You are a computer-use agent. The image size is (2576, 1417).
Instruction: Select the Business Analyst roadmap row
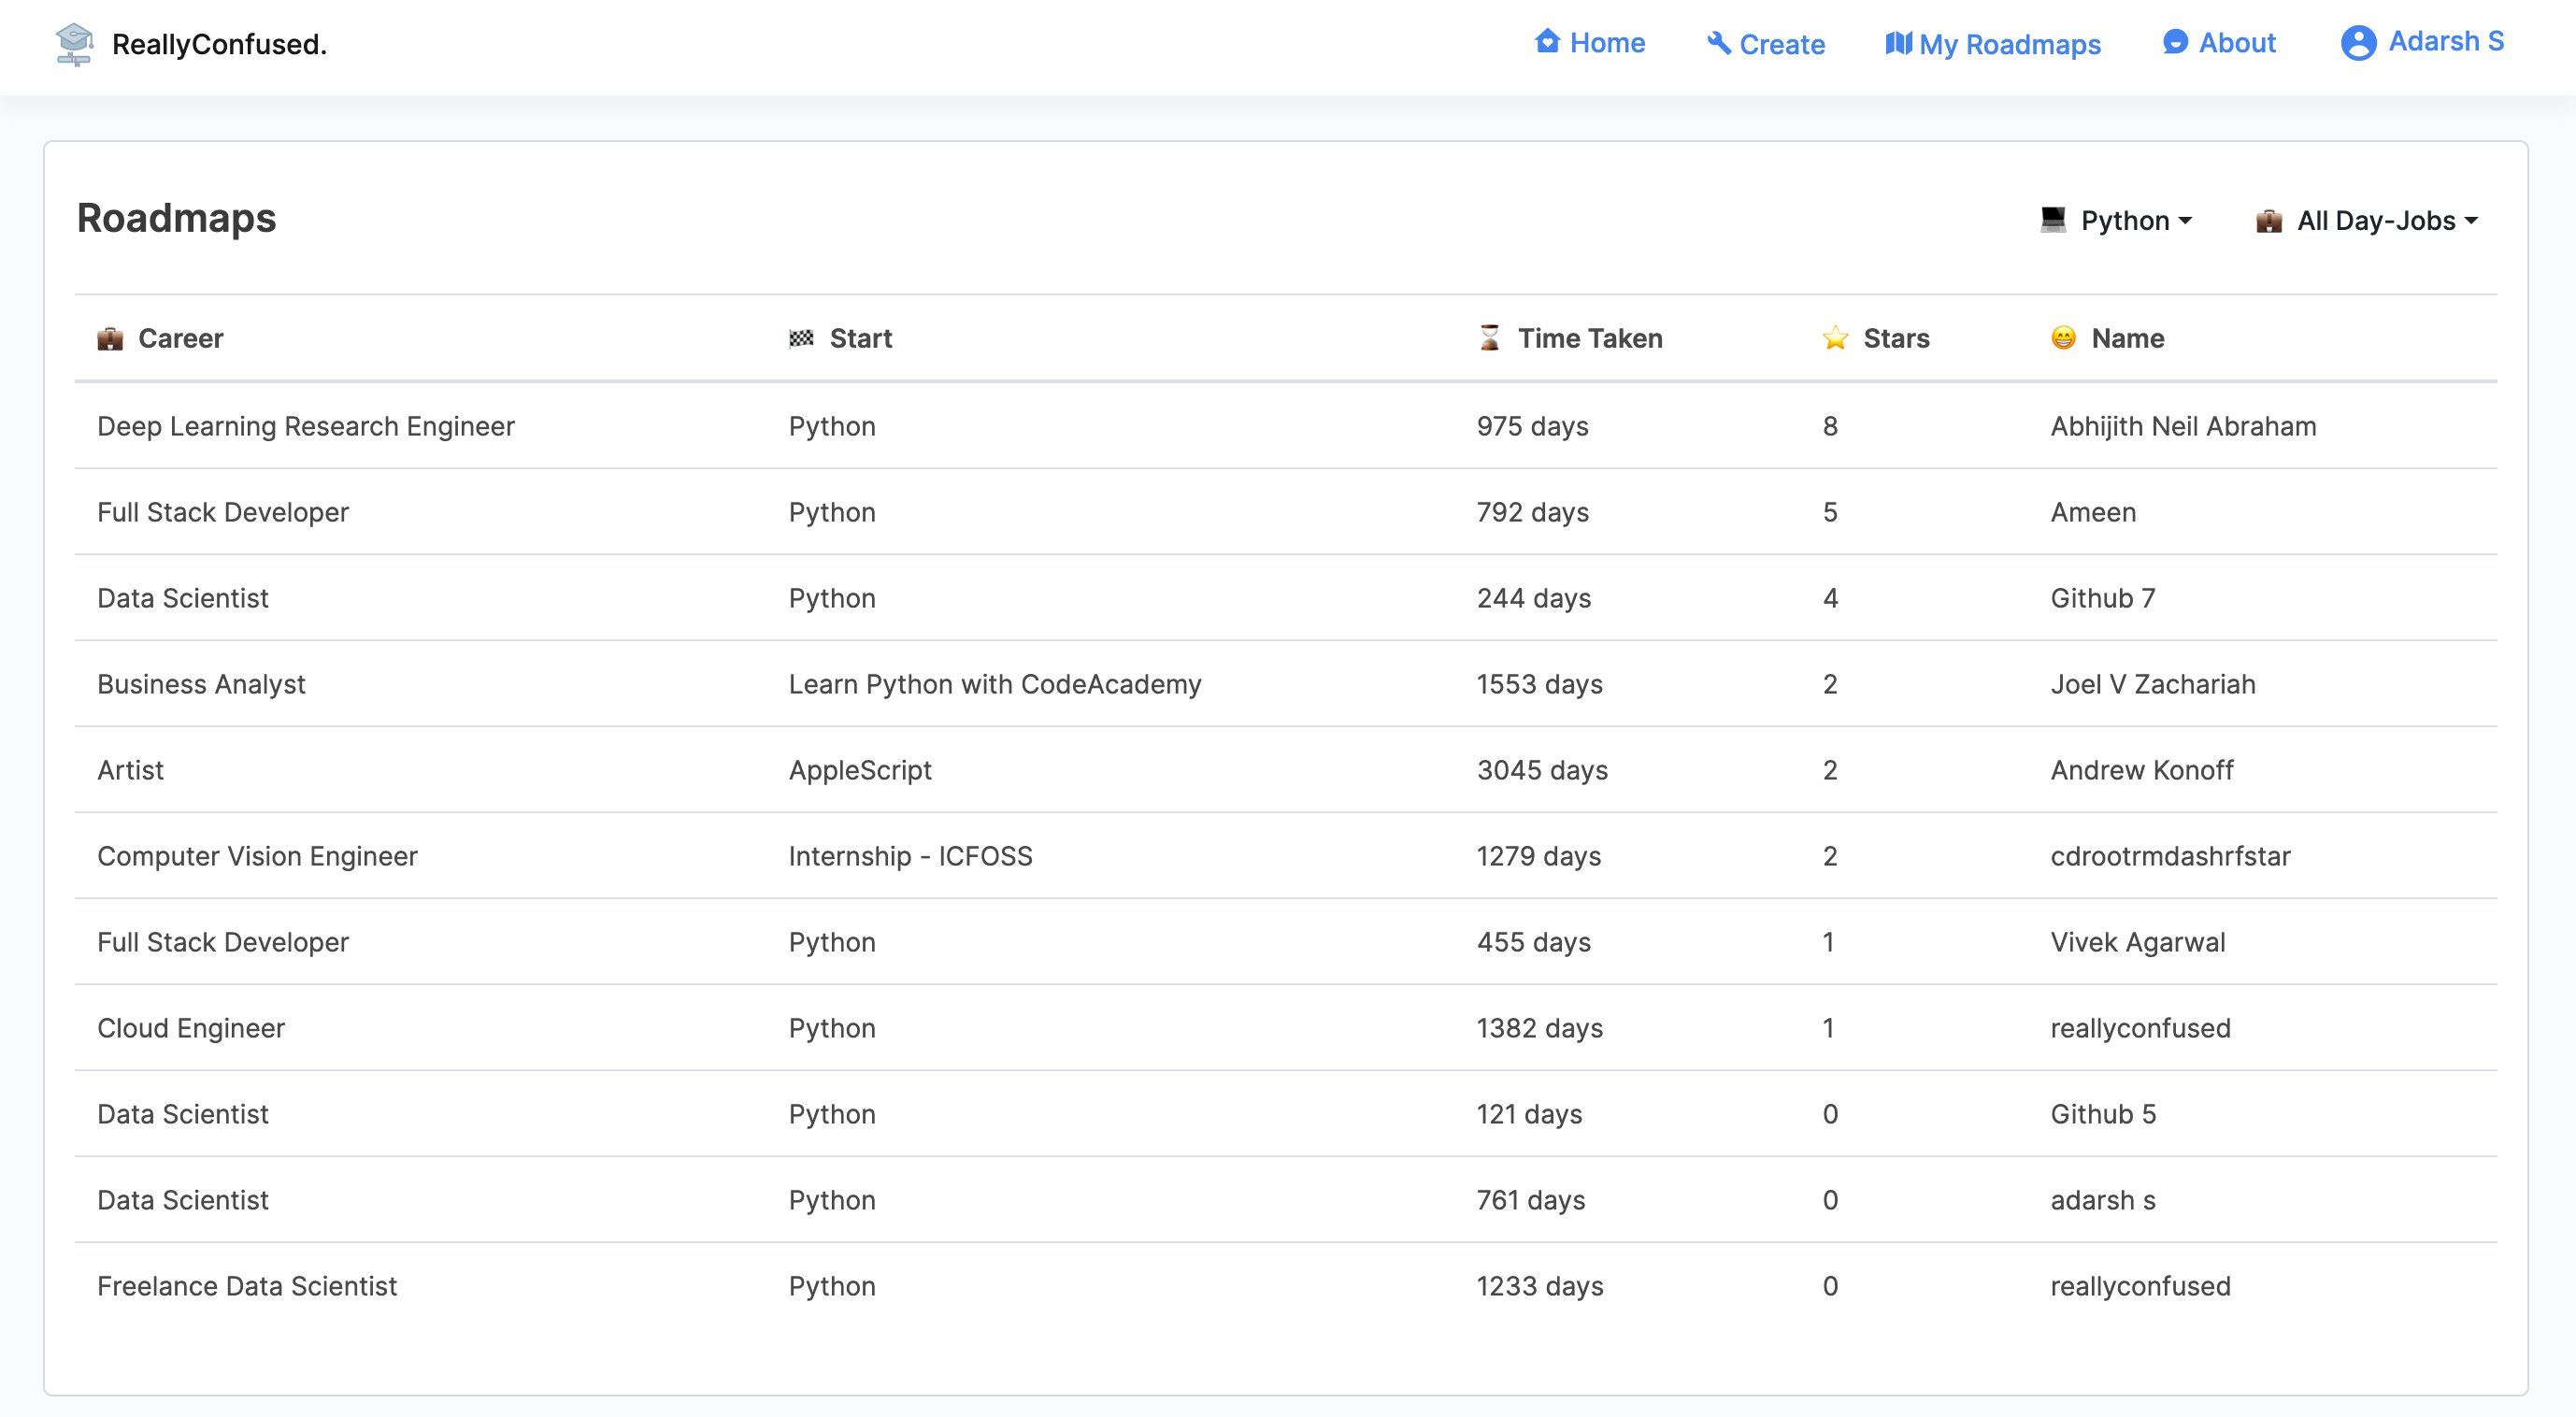coord(201,684)
